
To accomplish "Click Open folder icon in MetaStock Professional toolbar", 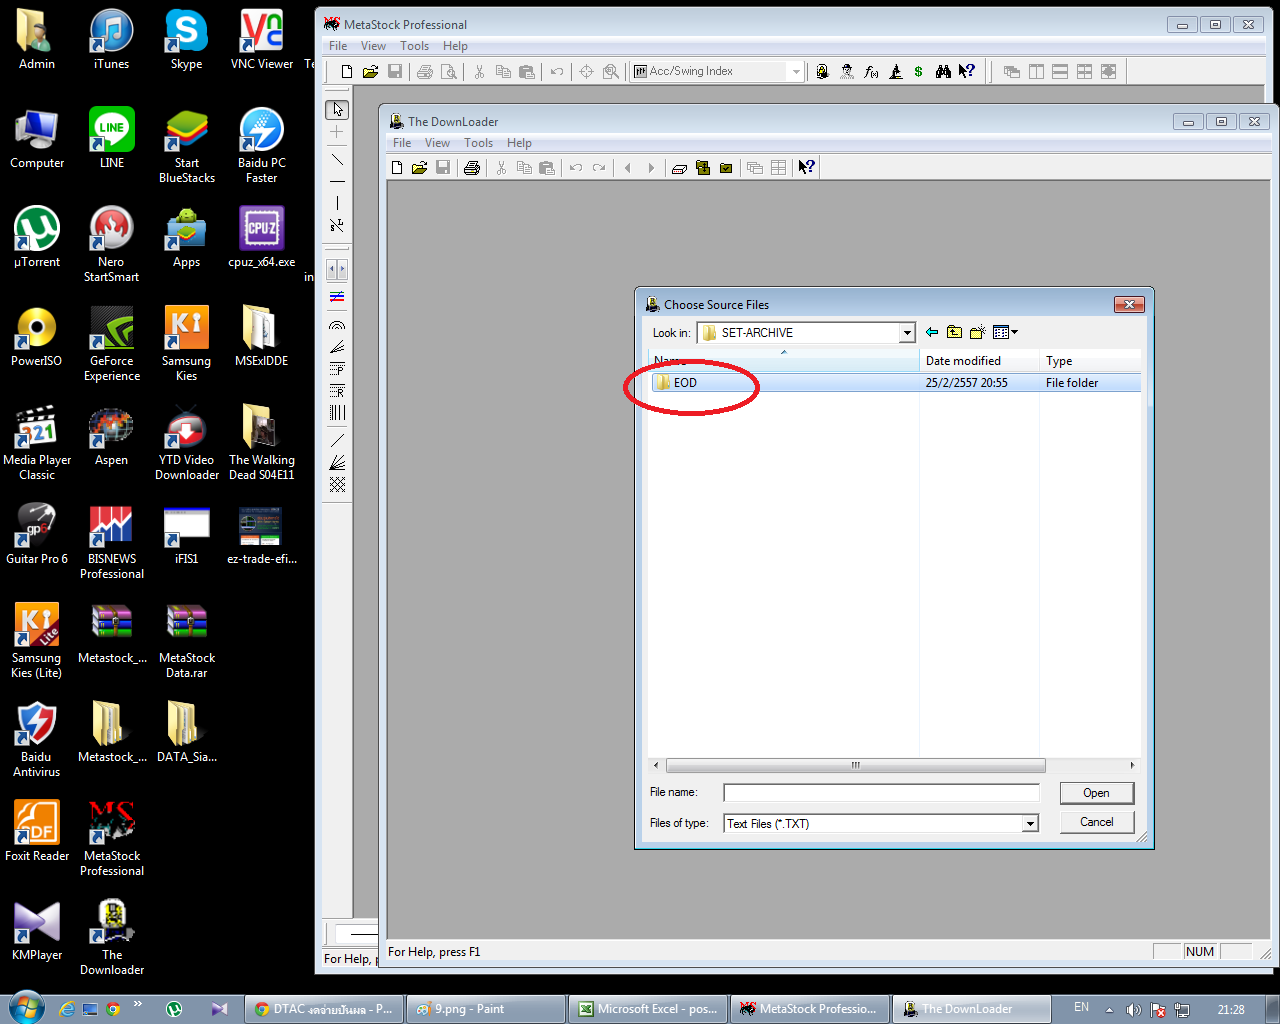I will click(370, 71).
